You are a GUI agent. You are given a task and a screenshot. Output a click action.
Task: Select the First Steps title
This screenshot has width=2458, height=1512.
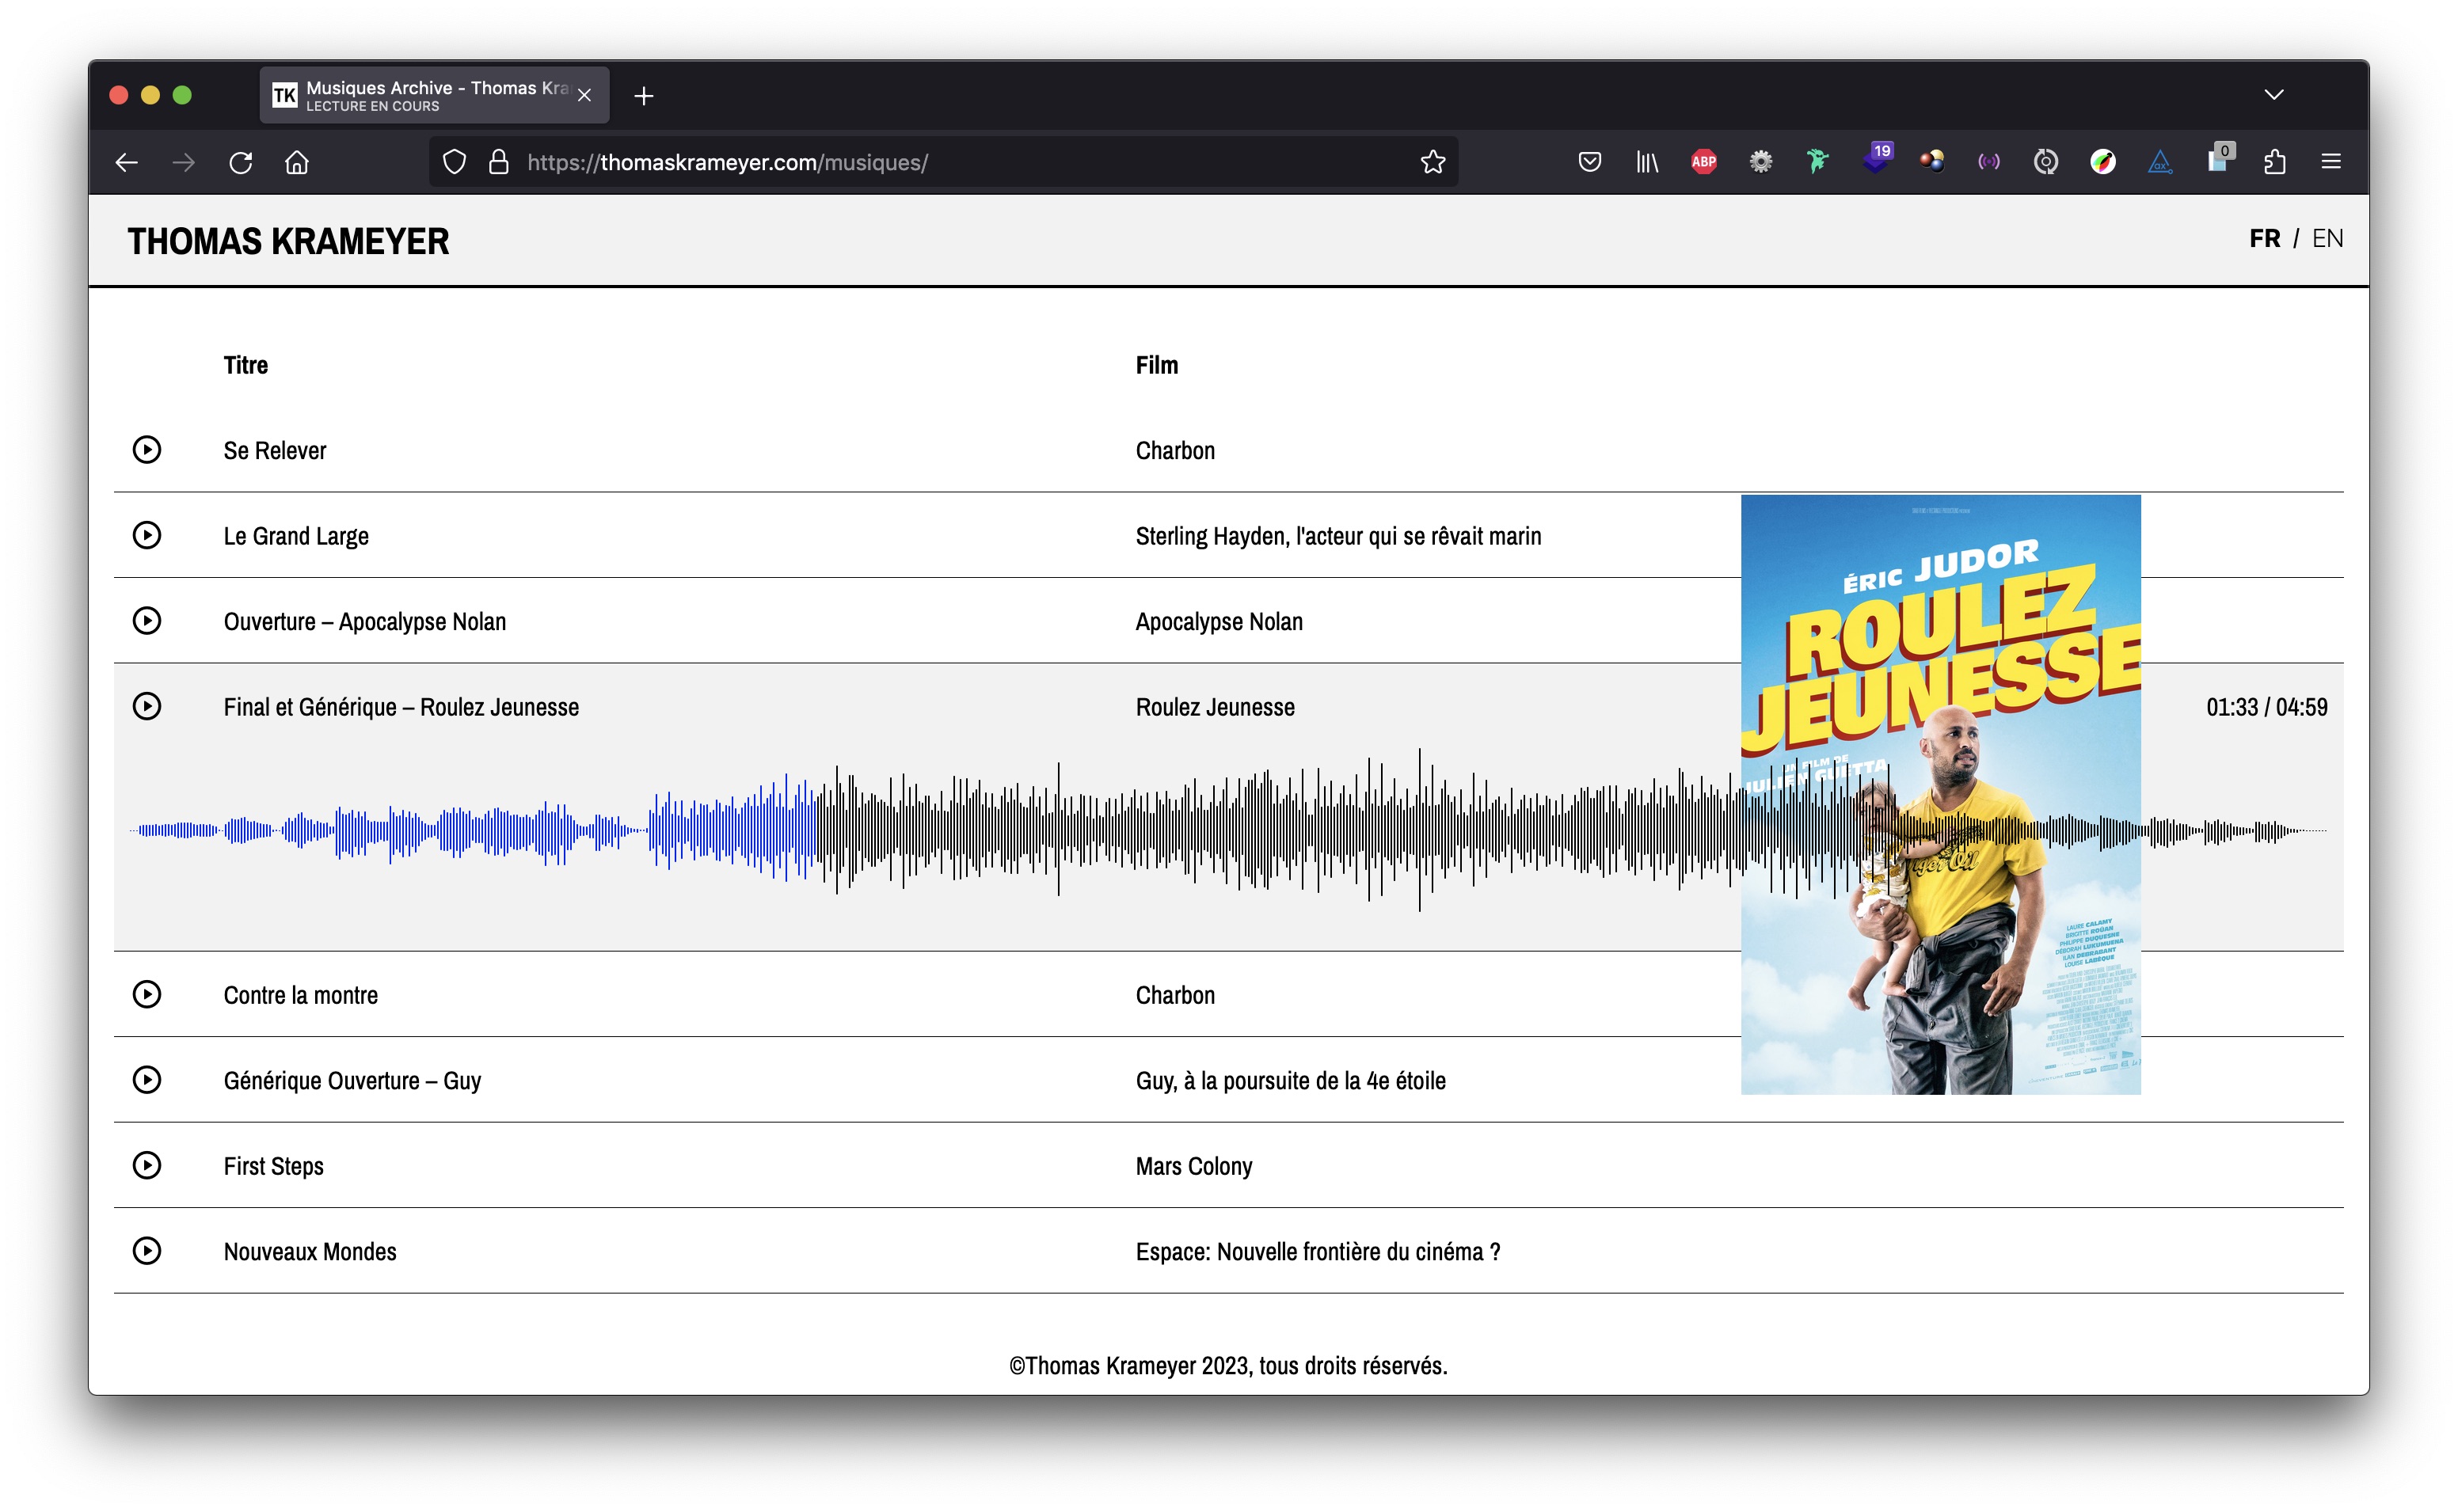click(x=274, y=1166)
